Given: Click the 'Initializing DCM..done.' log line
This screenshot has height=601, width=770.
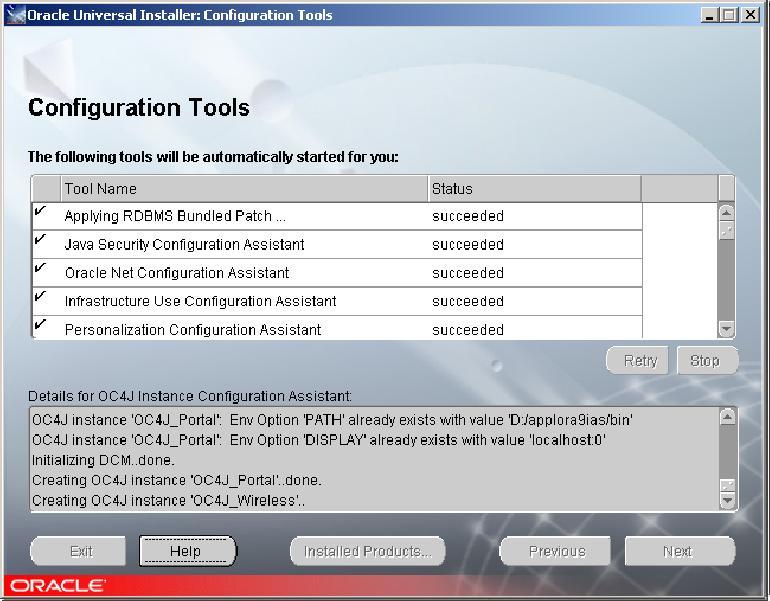Looking at the screenshot, I should pos(103,460).
